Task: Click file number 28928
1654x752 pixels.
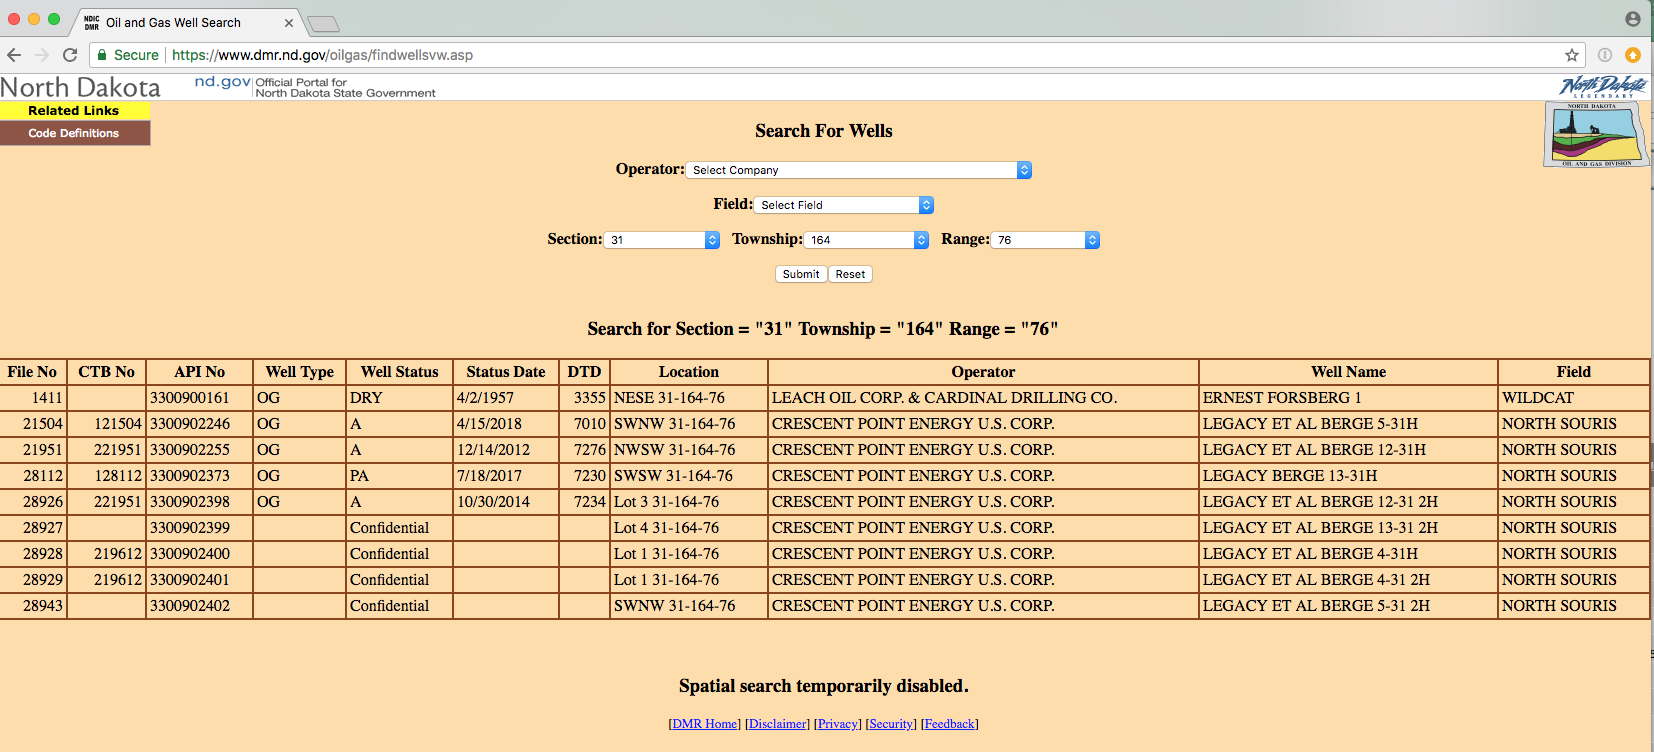Action: click(43, 554)
